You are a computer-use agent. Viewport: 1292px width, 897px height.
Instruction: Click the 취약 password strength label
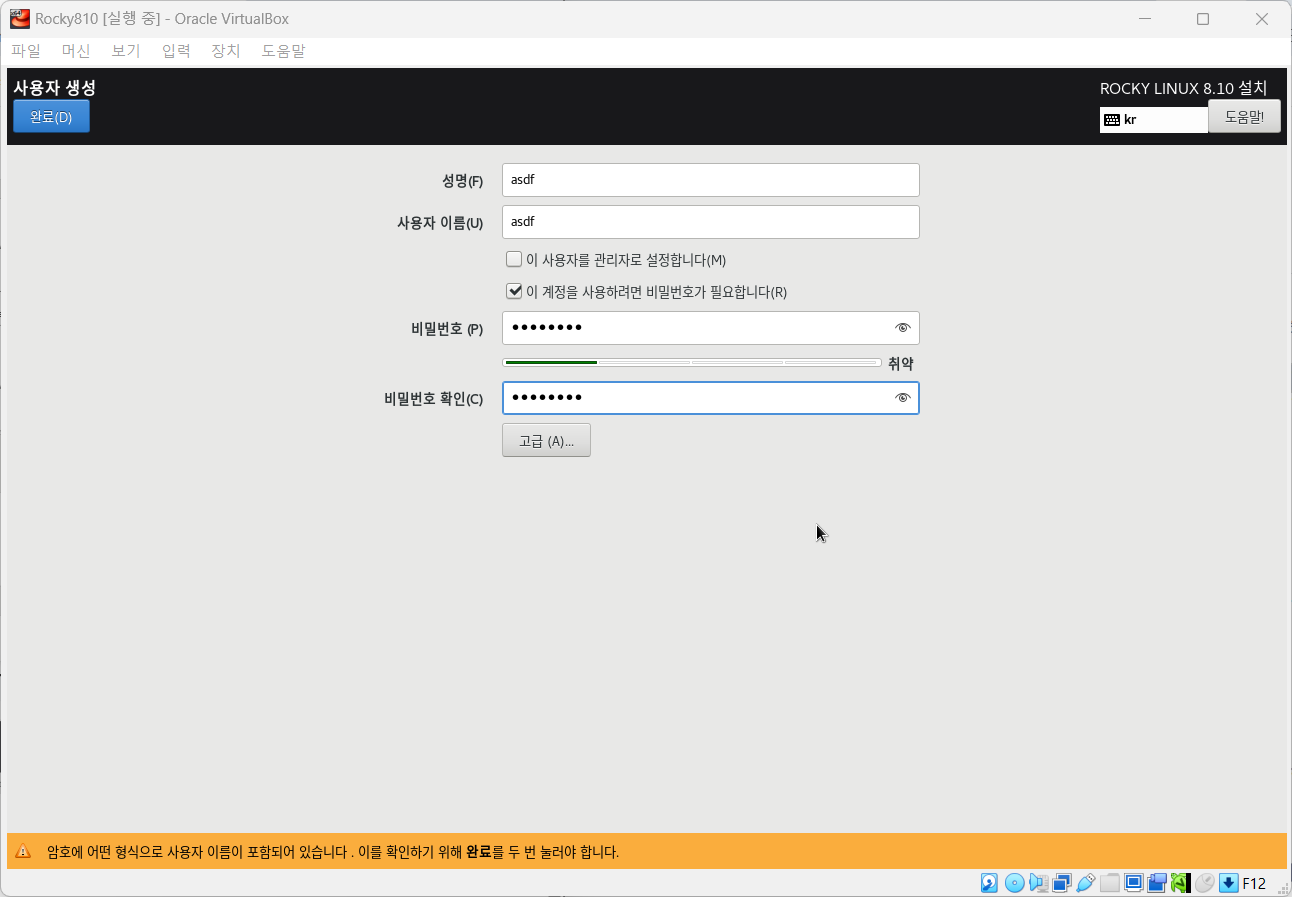pos(901,363)
